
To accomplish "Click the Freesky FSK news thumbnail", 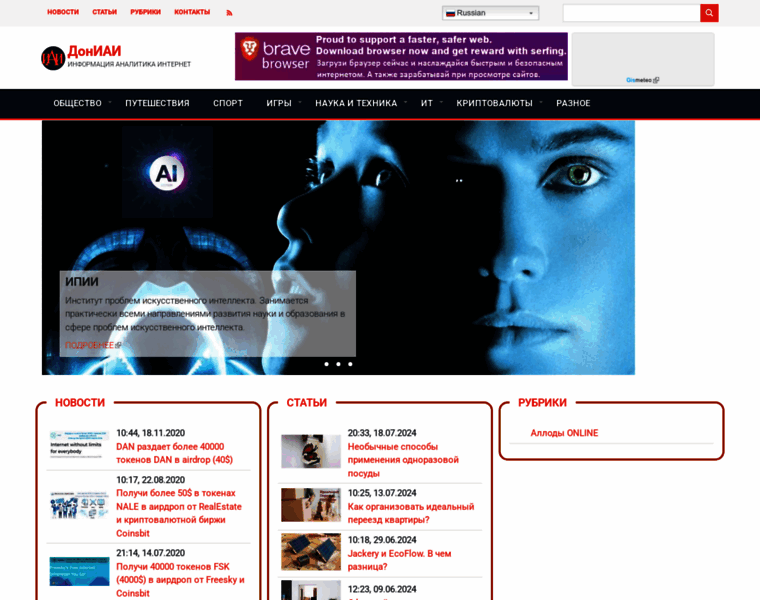I will coord(79,571).
